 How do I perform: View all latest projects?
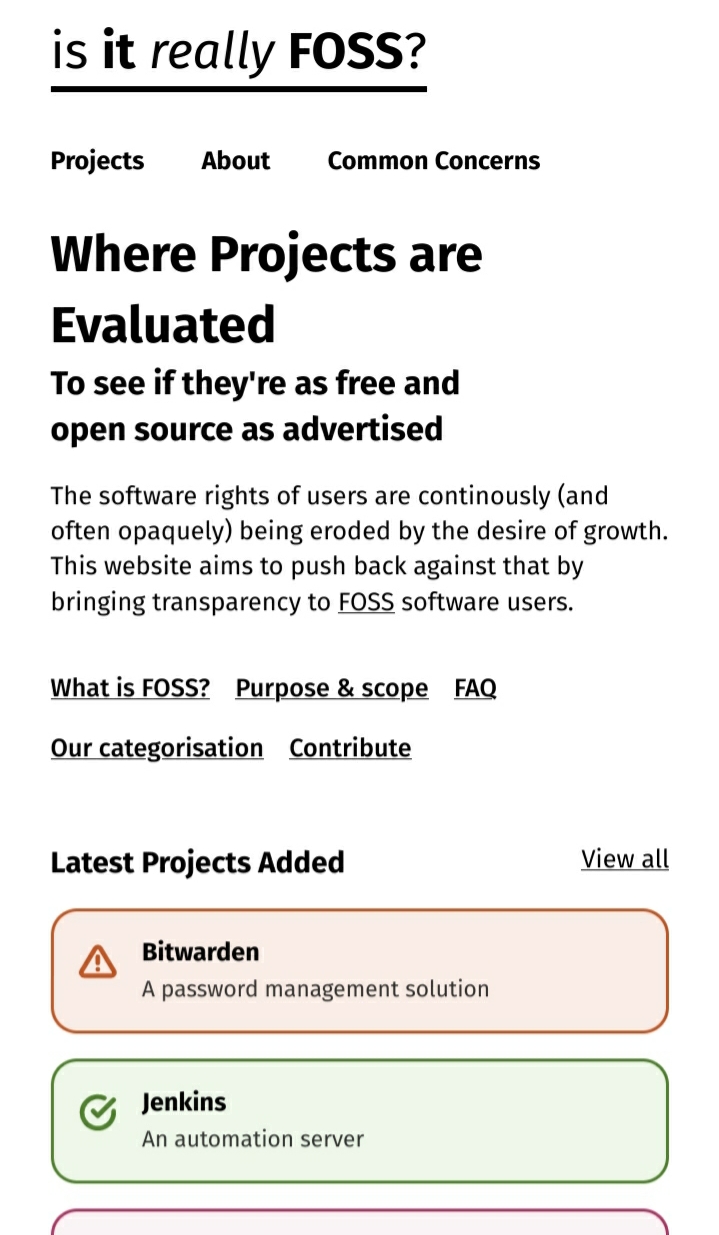click(x=624, y=859)
